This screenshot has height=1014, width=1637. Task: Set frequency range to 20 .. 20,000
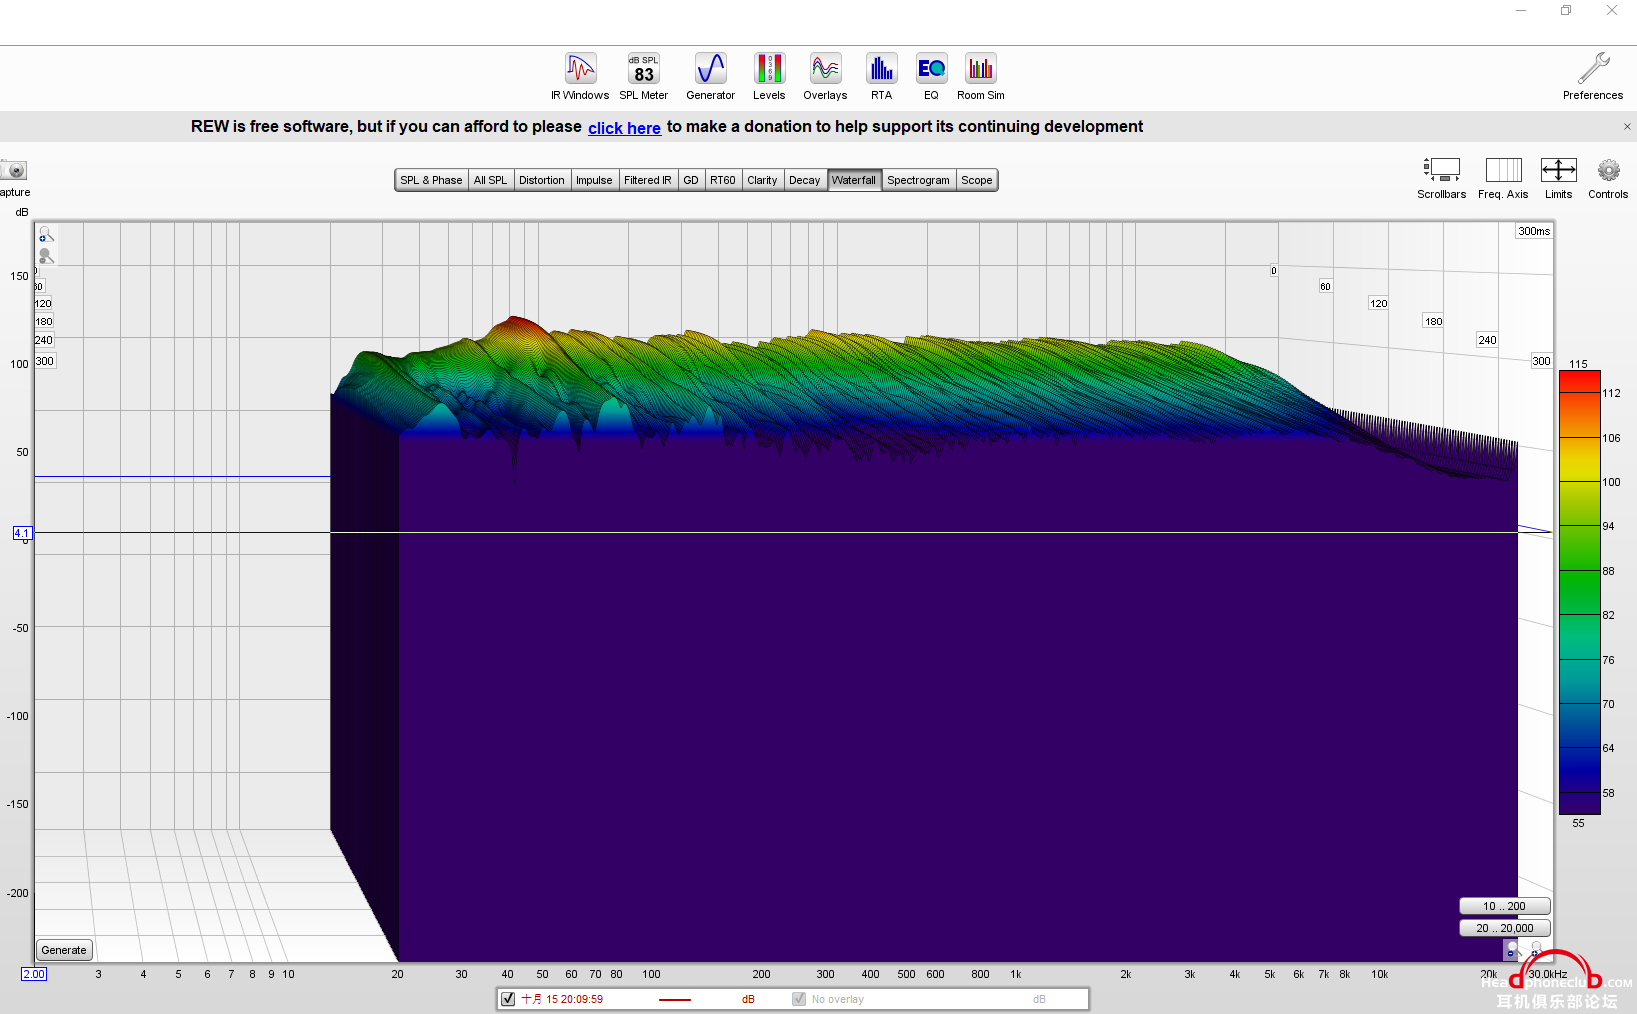pyautogui.click(x=1504, y=928)
